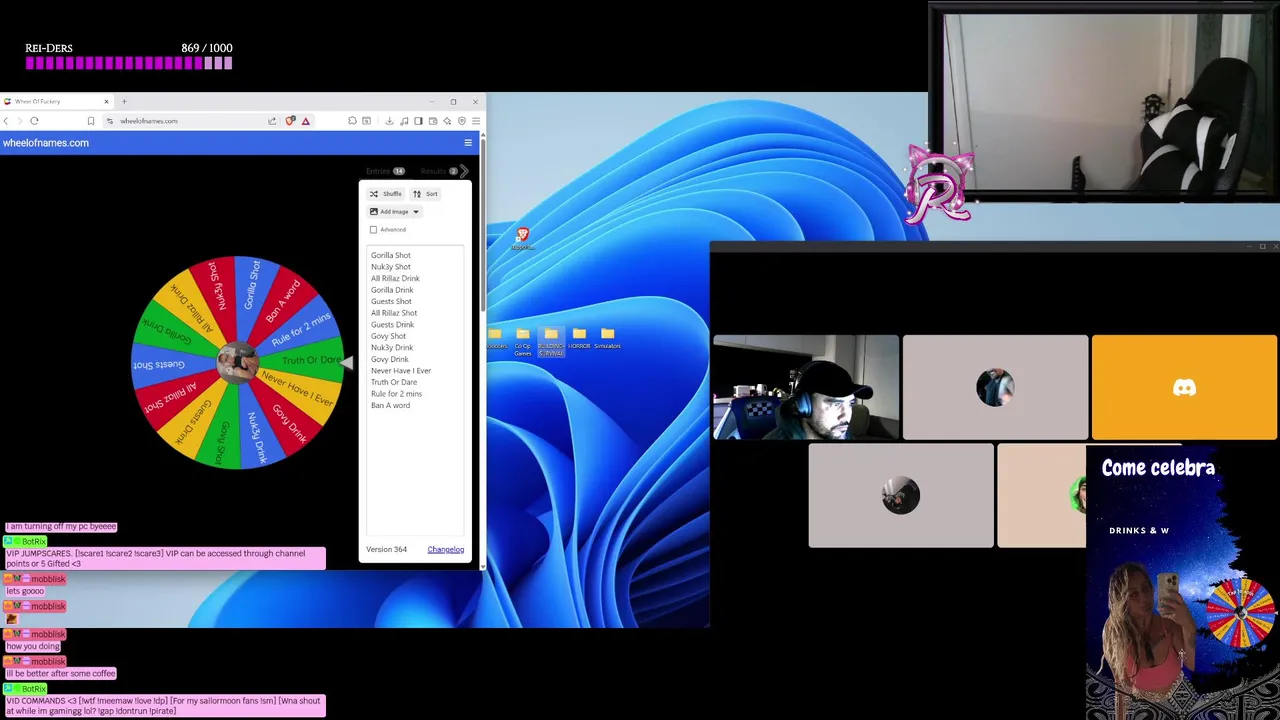1280x720 pixels.
Task: Open the Simulators desktop folder
Action: [607, 339]
